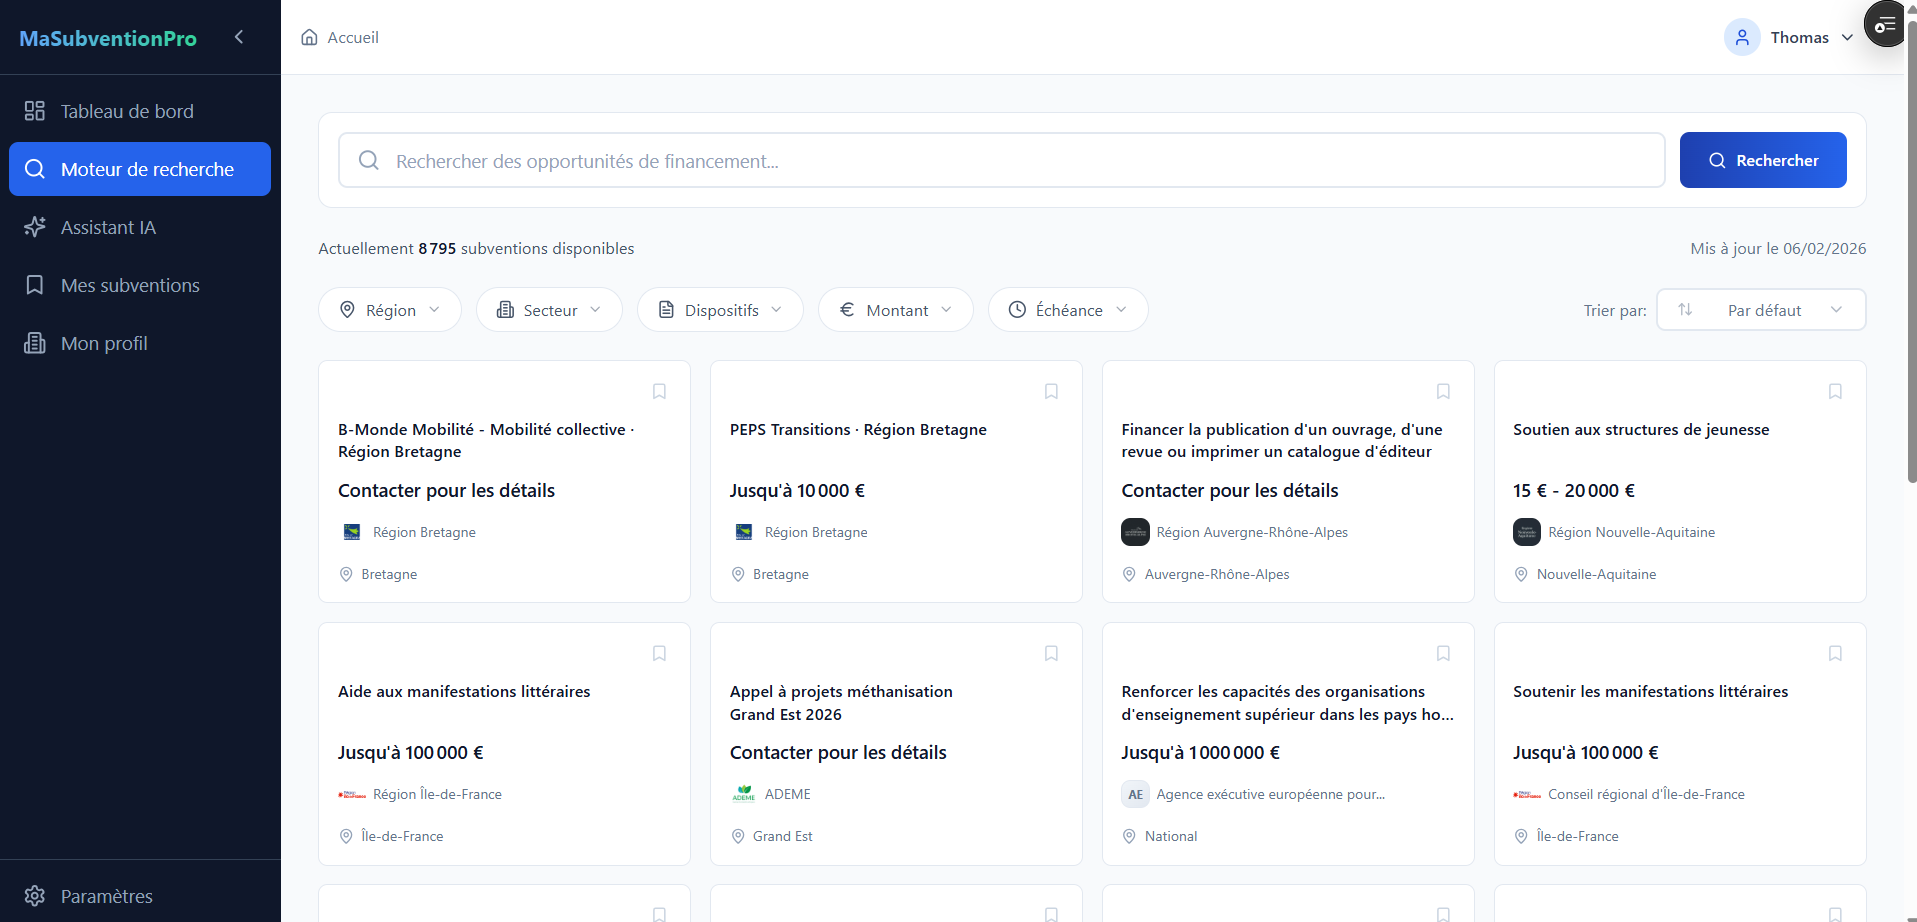The height and width of the screenshot is (922, 1917).
Task: Click the sort arrows icon in the sort box
Action: coord(1685,310)
